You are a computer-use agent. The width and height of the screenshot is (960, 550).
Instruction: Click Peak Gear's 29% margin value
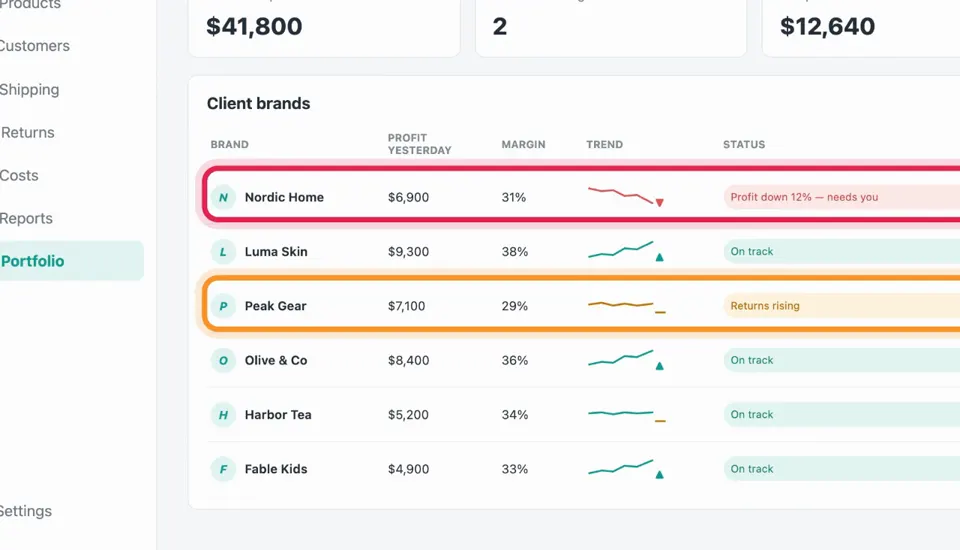[x=514, y=306]
